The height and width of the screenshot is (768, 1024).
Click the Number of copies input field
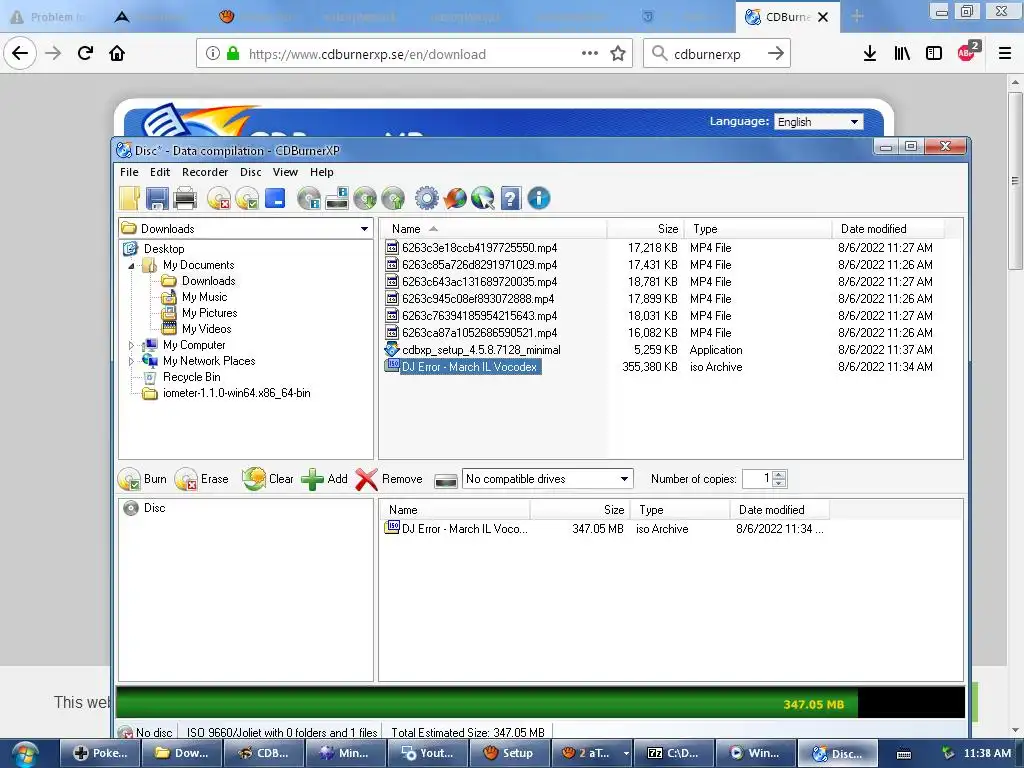point(758,479)
